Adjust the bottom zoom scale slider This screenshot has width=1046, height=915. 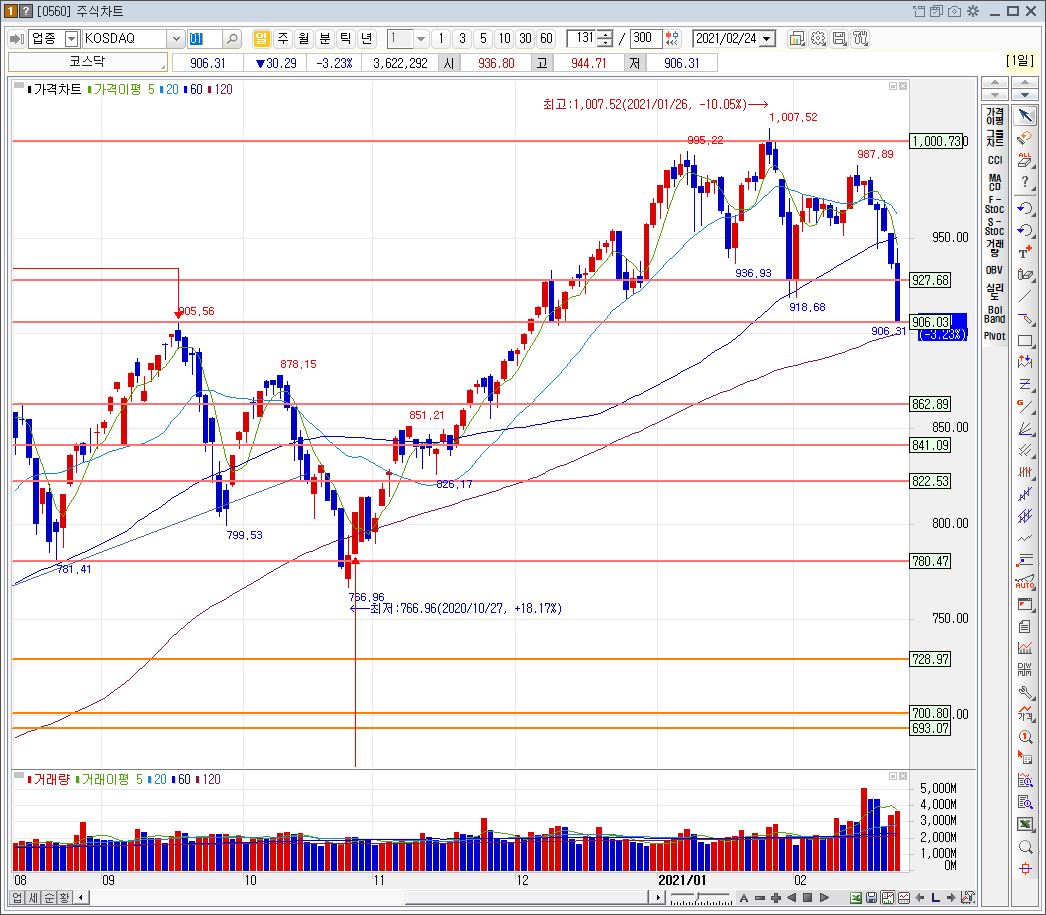700,898
